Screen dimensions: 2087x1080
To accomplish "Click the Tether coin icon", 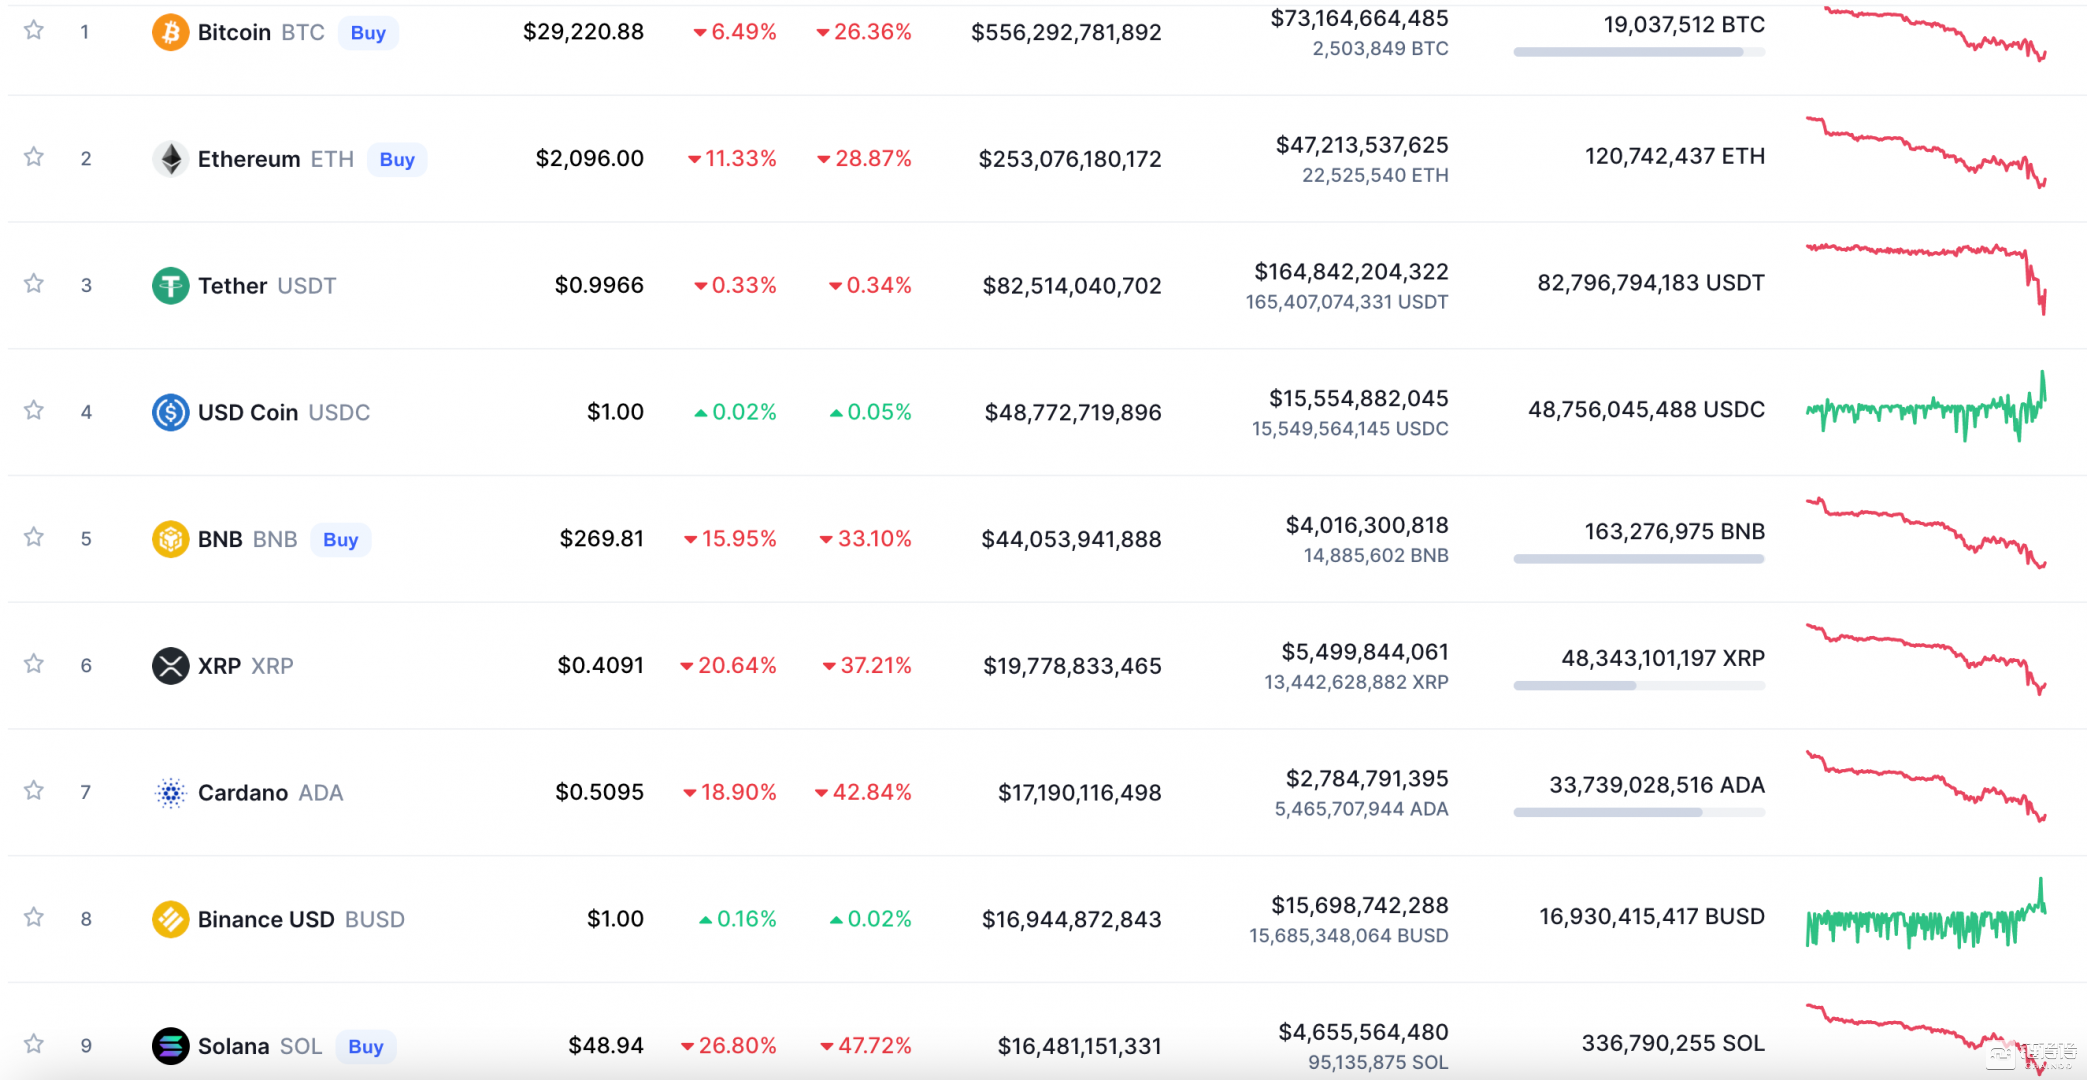I will [x=170, y=286].
